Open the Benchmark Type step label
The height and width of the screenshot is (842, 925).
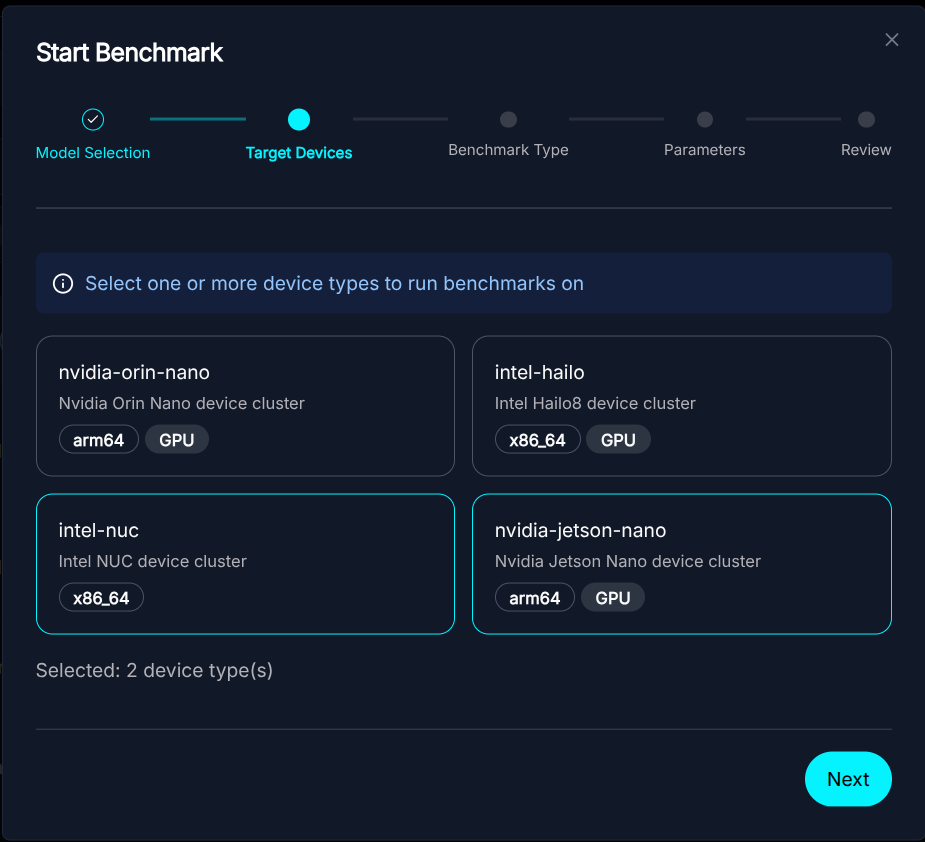(508, 150)
